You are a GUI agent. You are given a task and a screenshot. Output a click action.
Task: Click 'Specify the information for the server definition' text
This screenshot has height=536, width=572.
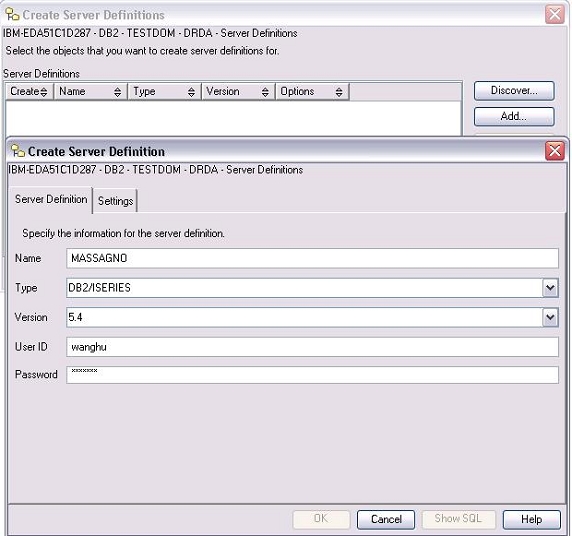pos(123,234)
